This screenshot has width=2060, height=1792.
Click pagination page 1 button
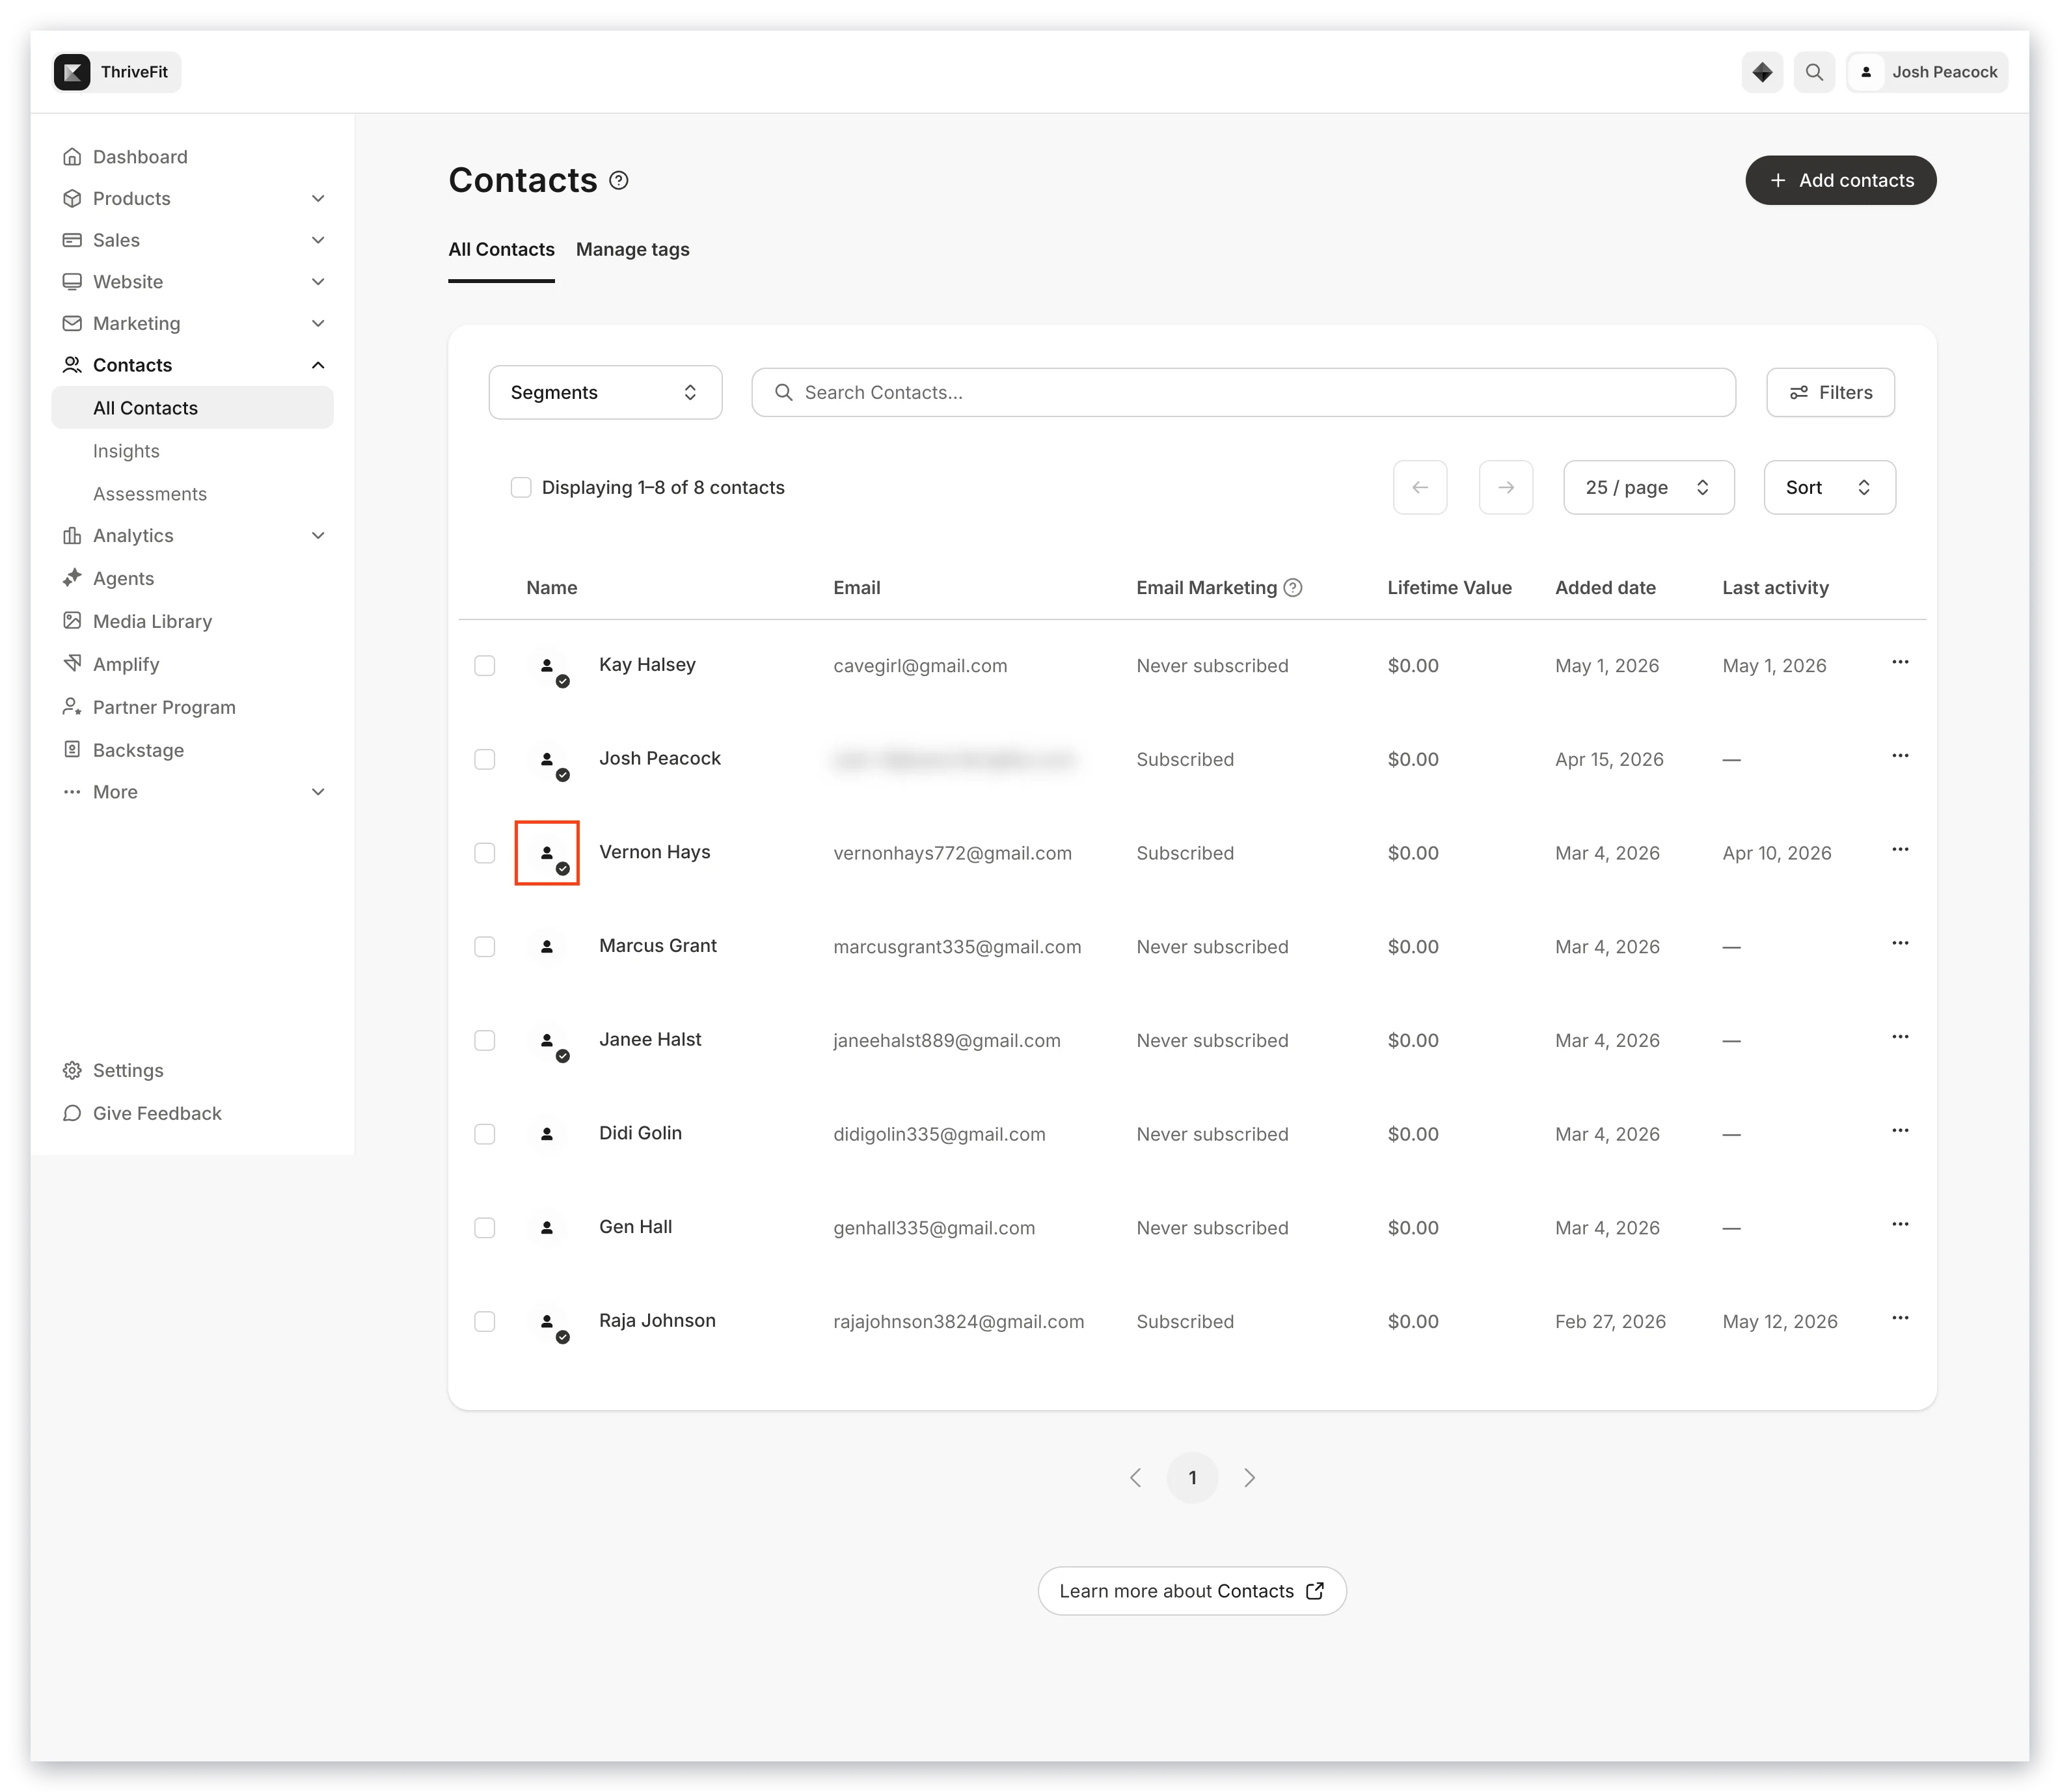tap(1192, 1478)
